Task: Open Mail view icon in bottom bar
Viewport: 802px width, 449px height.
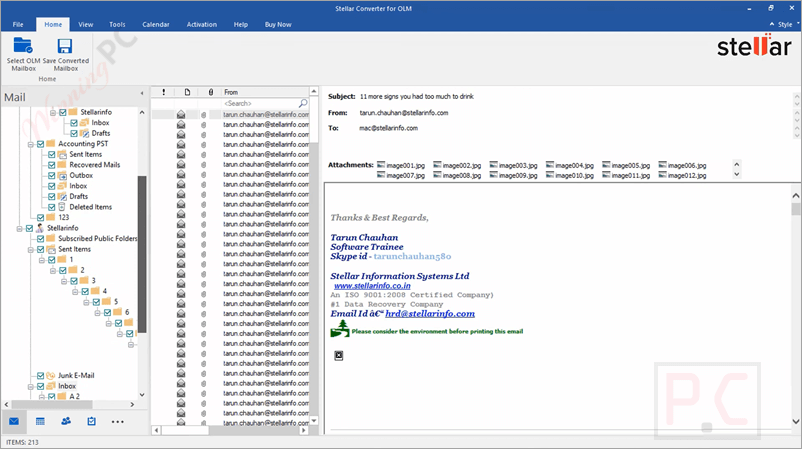Action: click(x=14, y=421)
